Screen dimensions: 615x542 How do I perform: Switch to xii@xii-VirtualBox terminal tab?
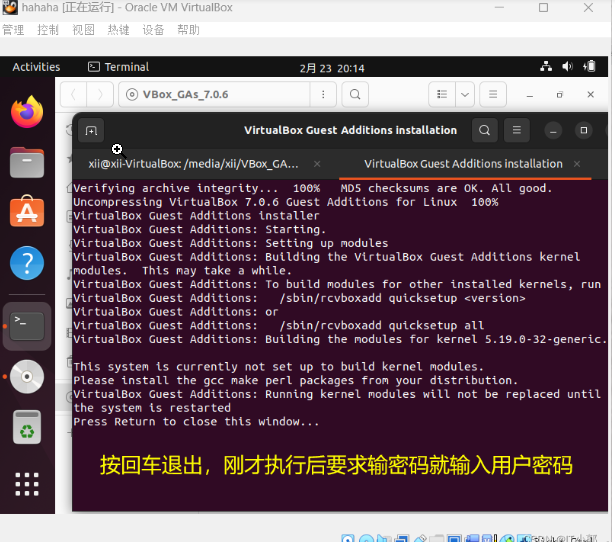pos(193,163)
